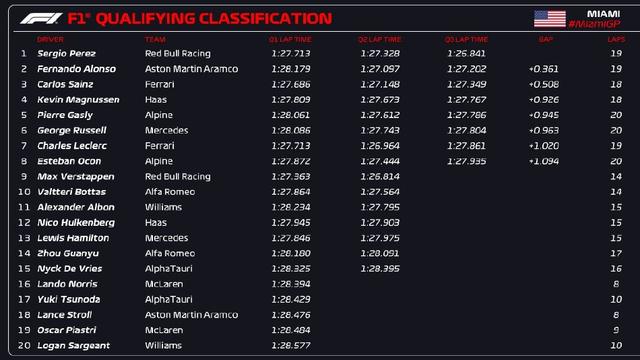Screen dimensions: 640x360
Task: Select the DRIVER column header
Action: coord(50,40)
